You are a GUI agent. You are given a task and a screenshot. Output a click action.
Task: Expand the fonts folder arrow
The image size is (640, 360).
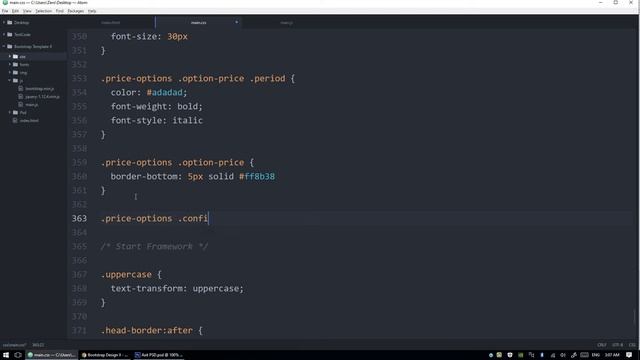tap(10, 64)
